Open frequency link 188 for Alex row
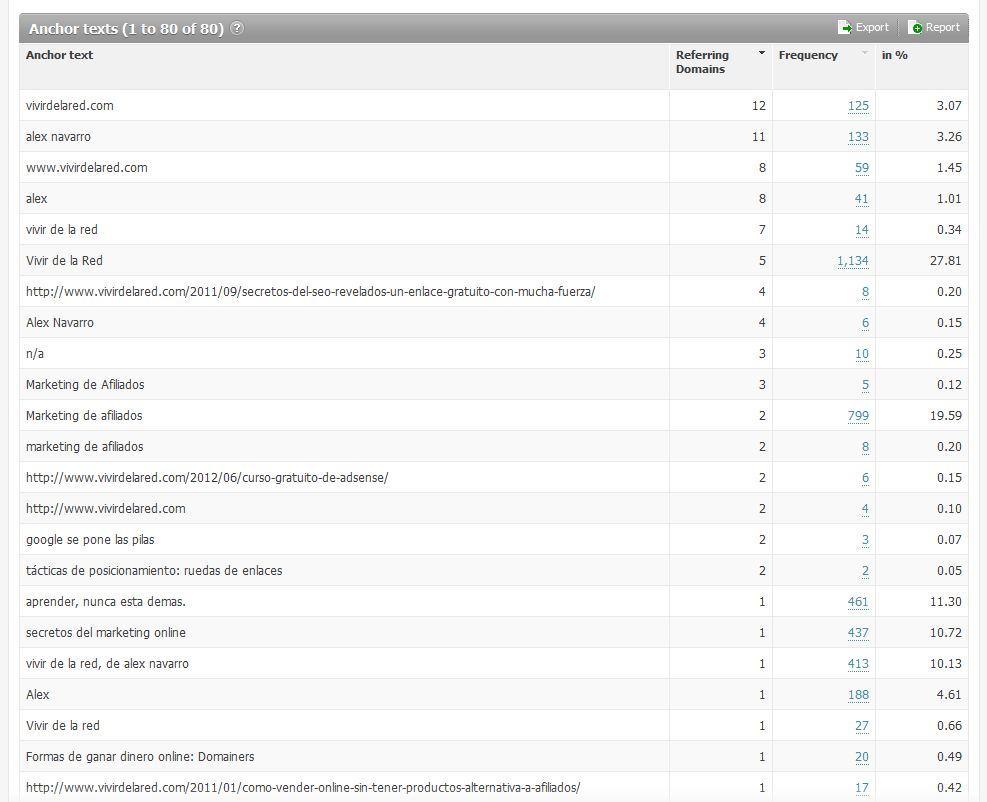Screen dimensions: 987x802 coord(858,694)
